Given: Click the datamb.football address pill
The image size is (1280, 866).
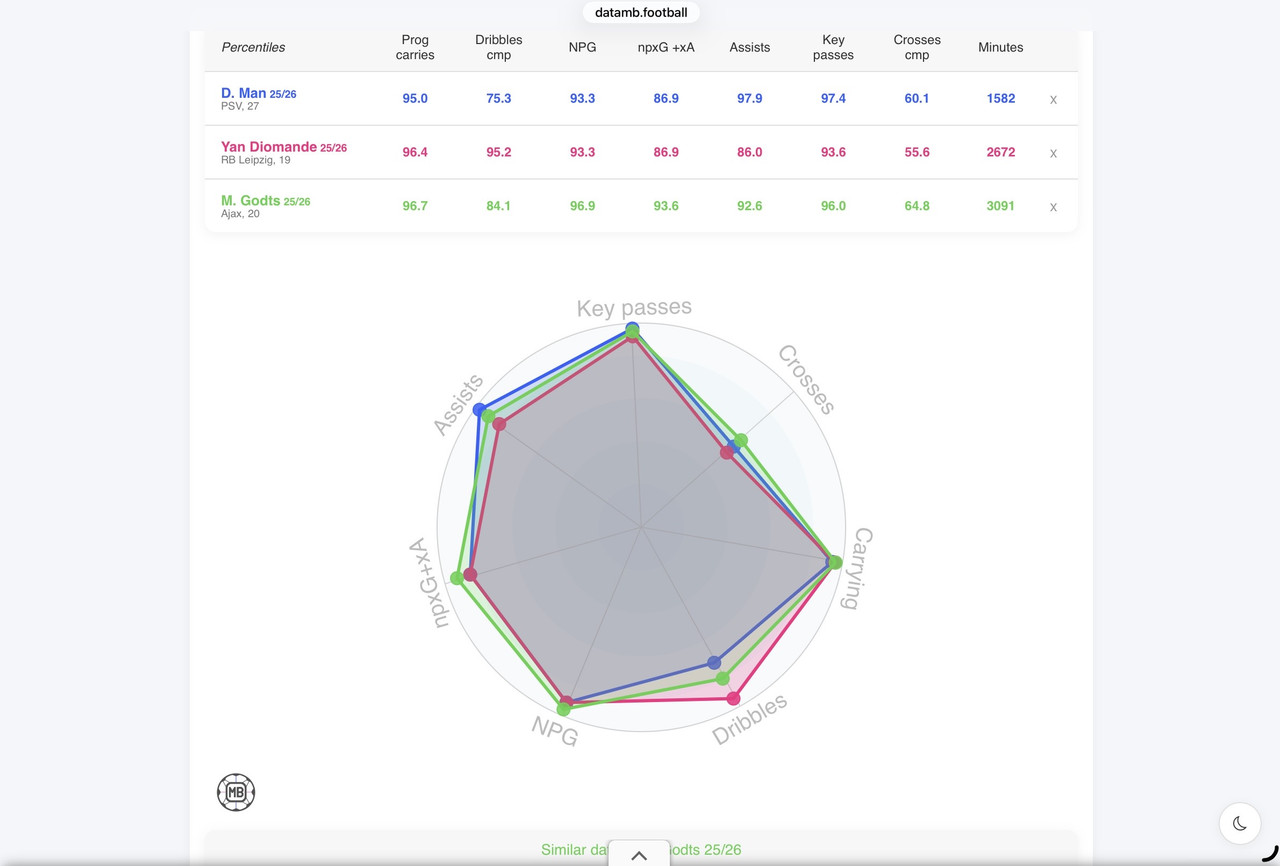Looking at the screenshot, I should click(641, 12).
